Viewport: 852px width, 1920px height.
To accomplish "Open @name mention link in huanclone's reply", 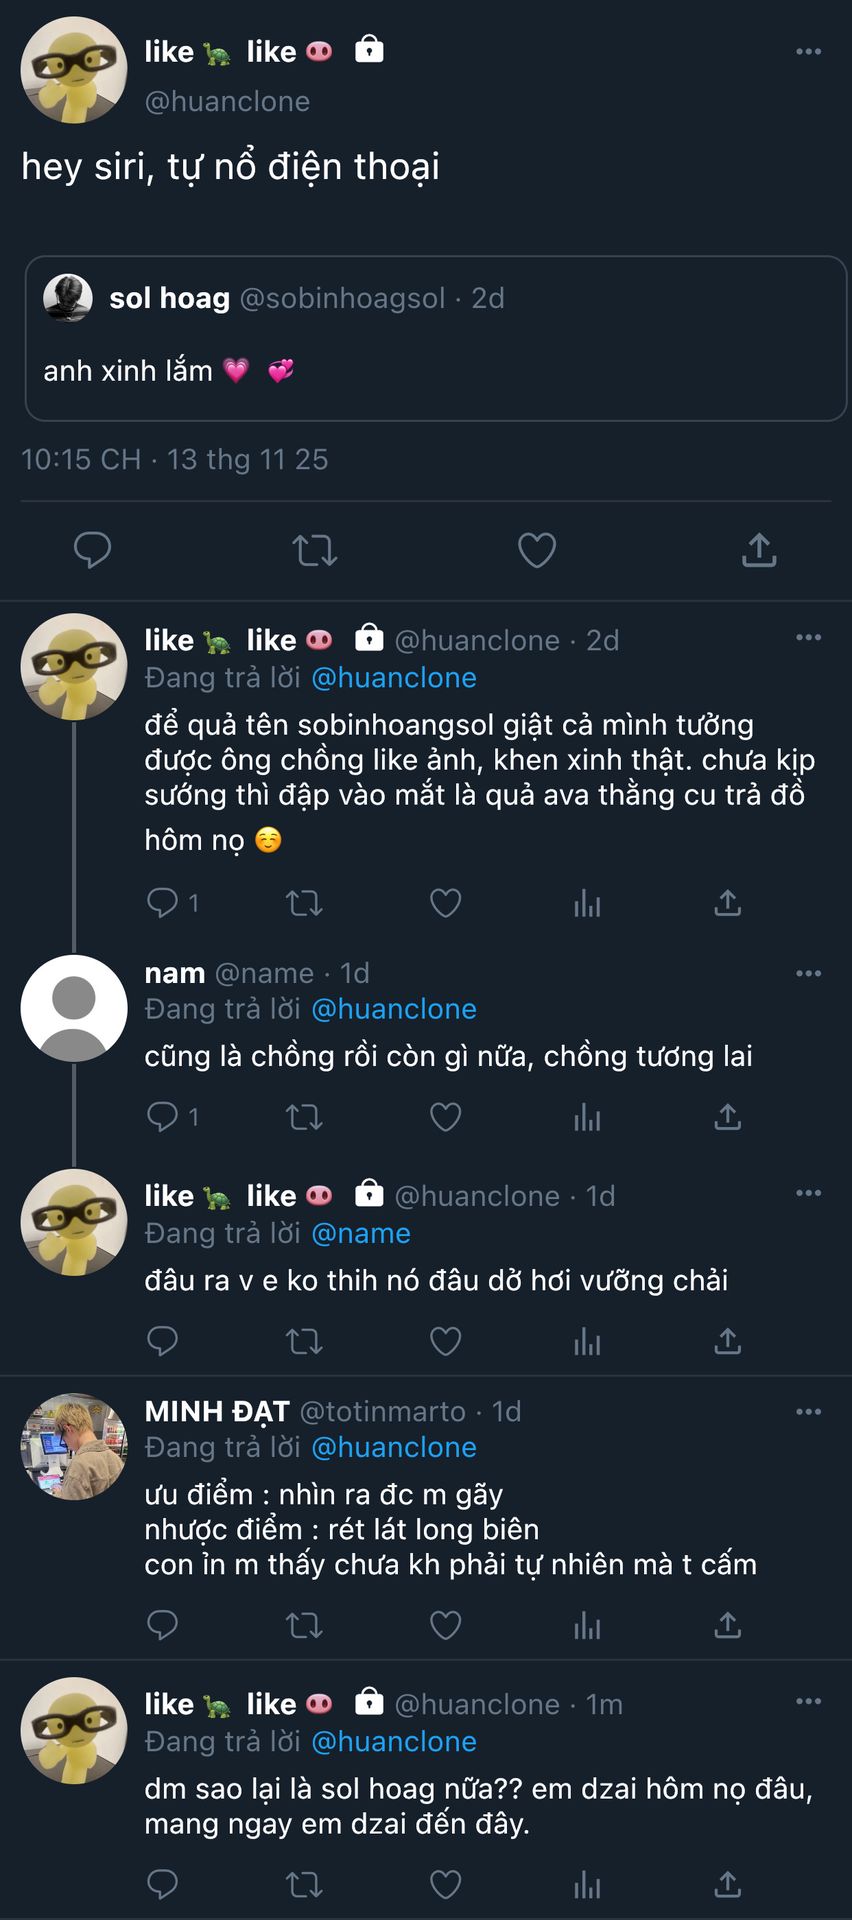I will [361, 1233].
